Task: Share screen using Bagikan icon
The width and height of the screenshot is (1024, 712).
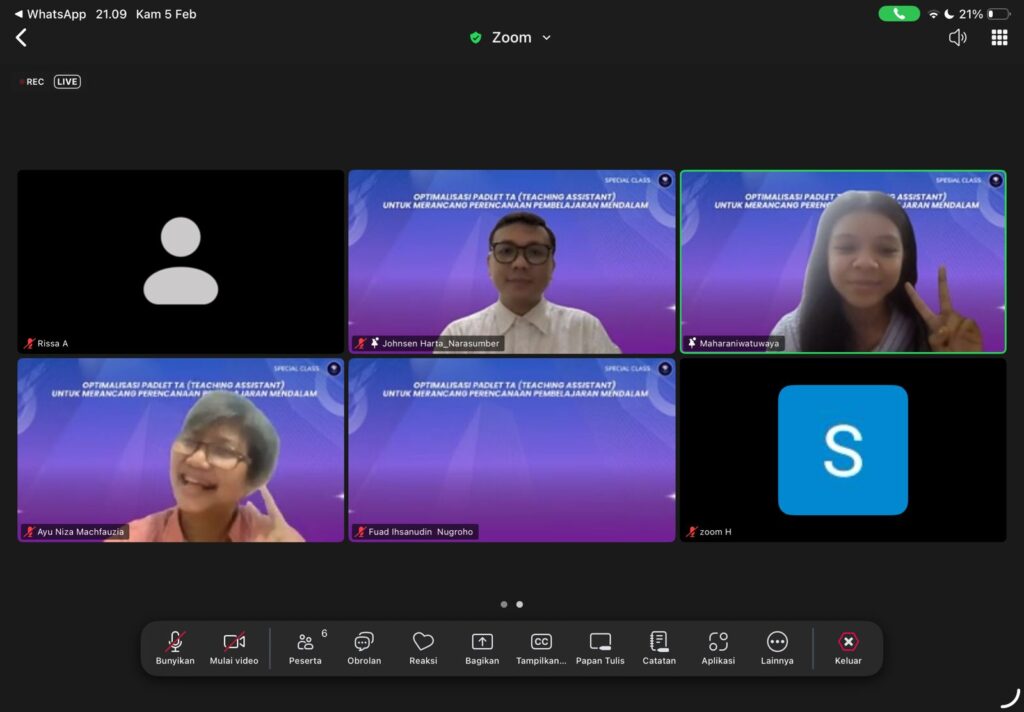Action: tap(482, 648)
